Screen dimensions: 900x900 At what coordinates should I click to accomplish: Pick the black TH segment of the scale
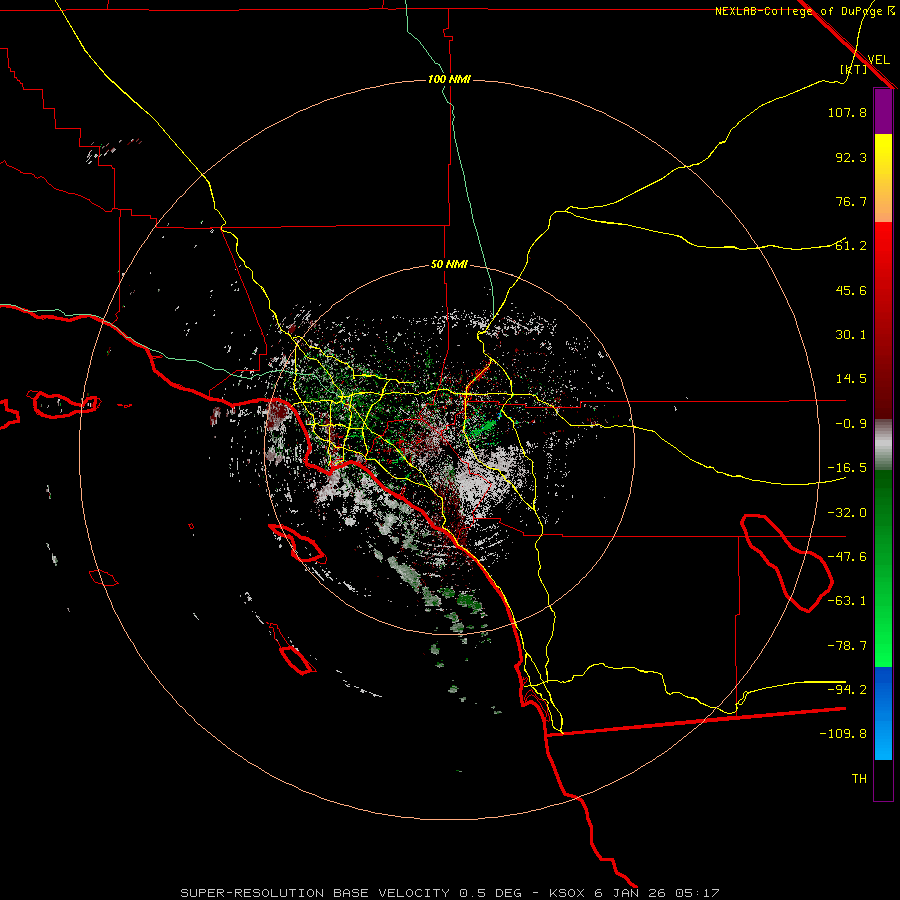click(883, 779)
